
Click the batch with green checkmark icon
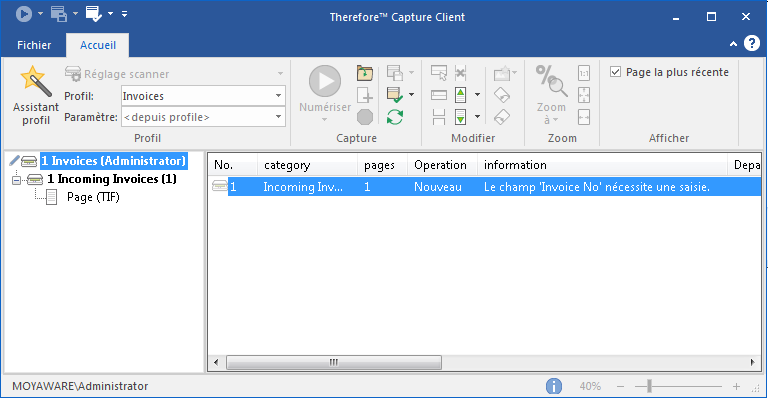coord(395,95)
